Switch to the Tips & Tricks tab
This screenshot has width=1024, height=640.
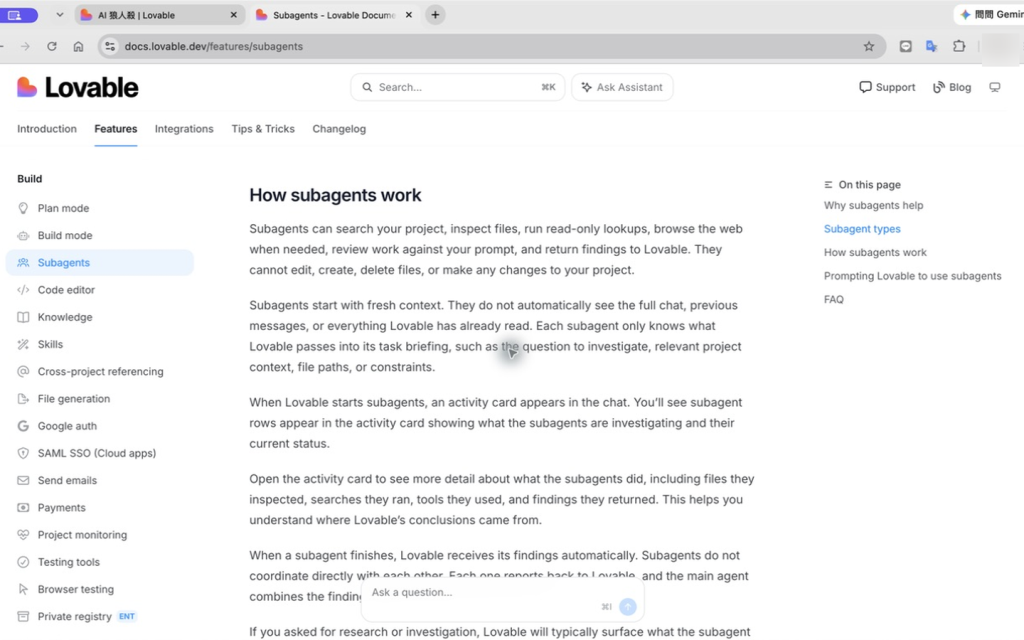(263, 129)
